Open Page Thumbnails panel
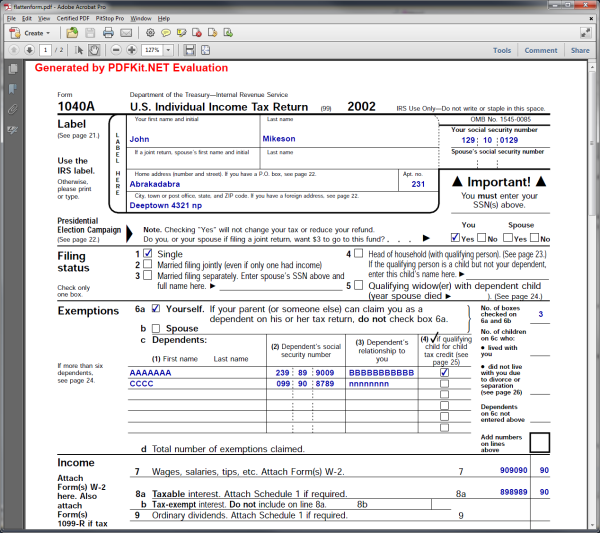 click(13, 69)
